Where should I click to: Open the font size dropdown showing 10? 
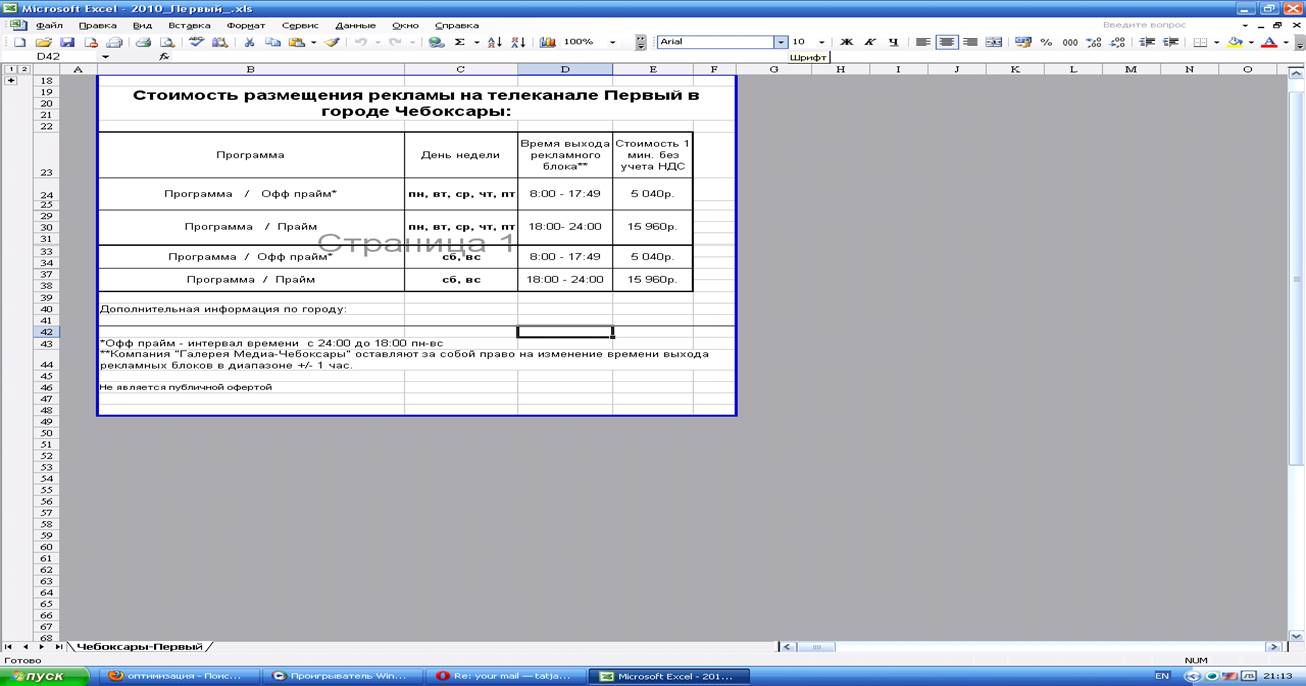click(821, 43)
